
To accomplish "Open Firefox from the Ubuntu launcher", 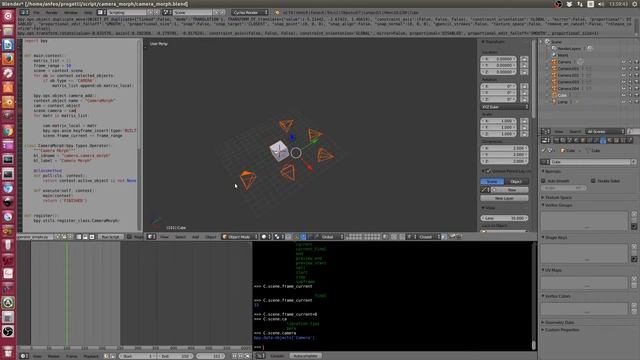I will [8, 59].
